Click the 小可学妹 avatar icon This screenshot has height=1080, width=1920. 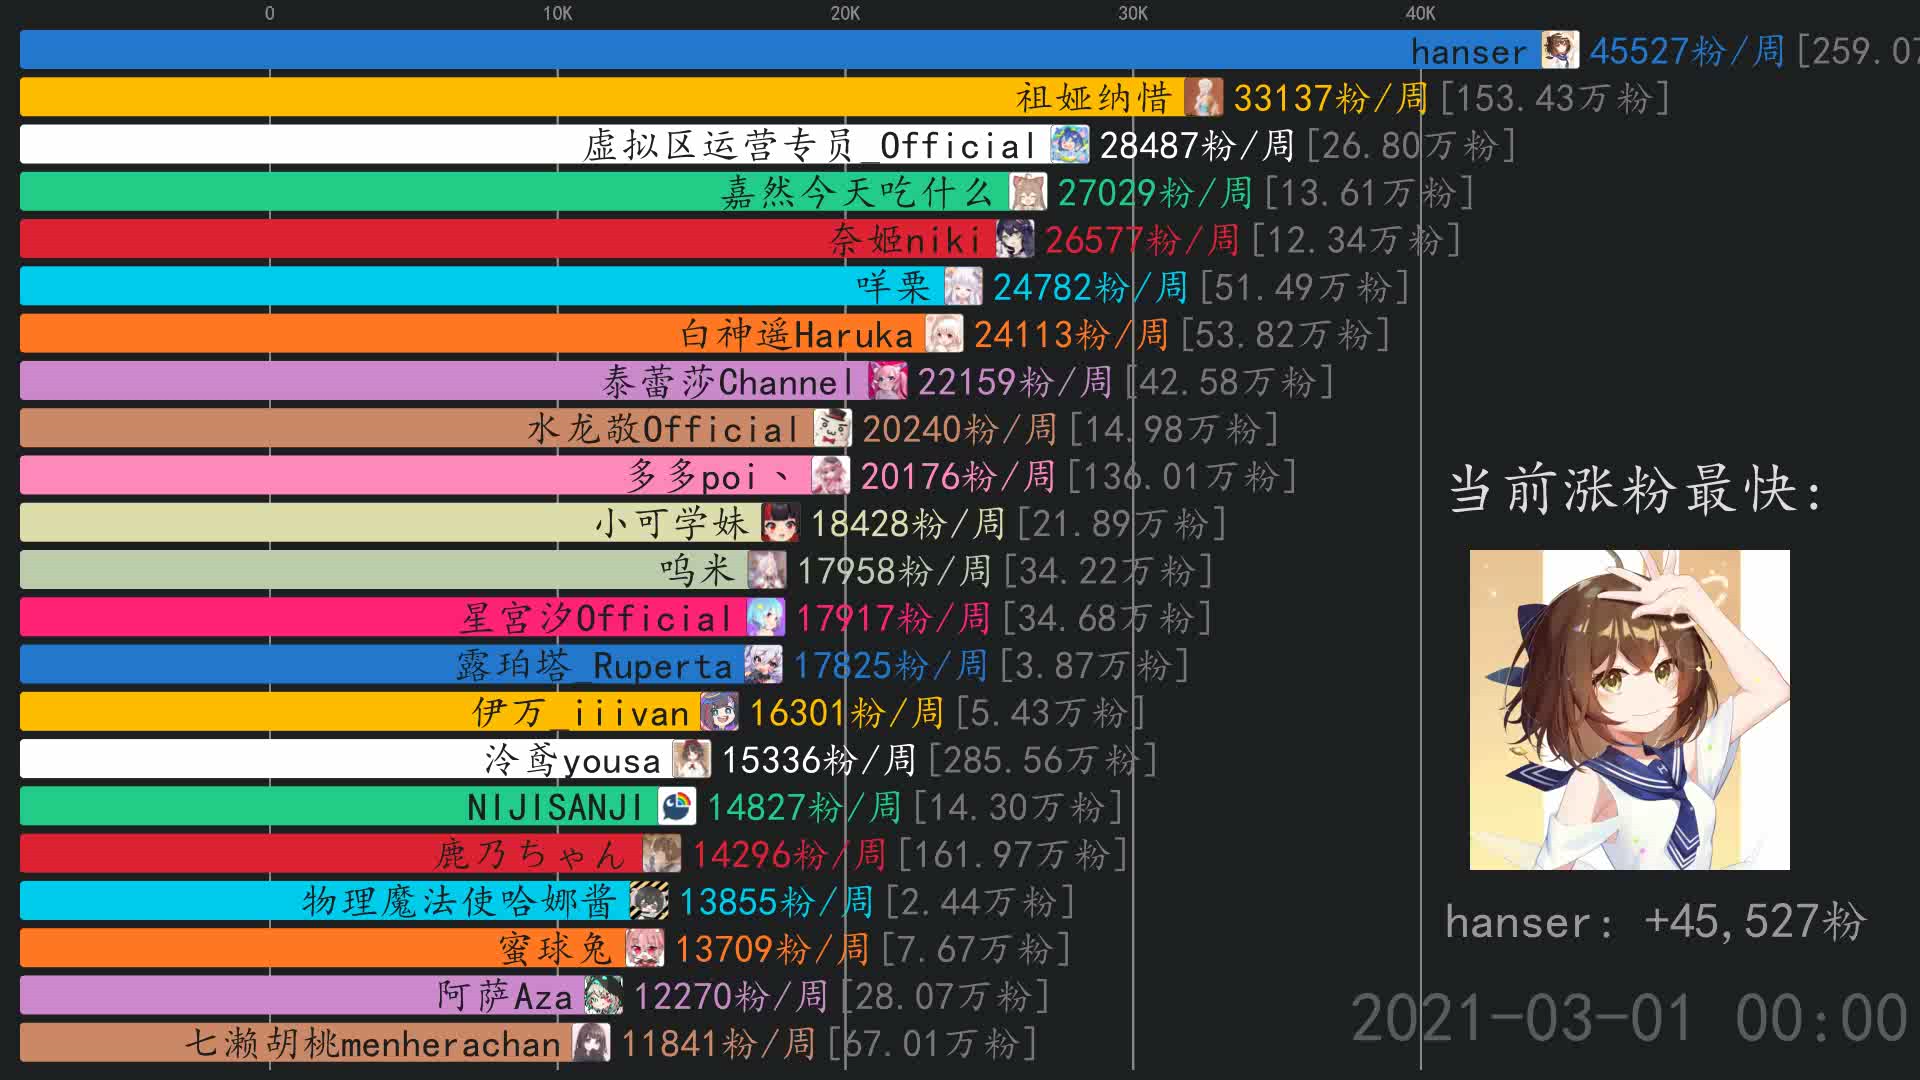(x=781, y=523)
